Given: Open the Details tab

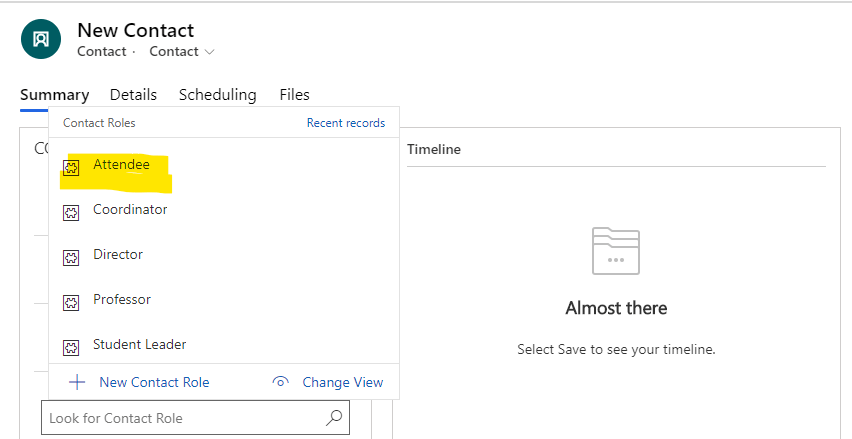Looking at the screenshot, I should point(133,95).
